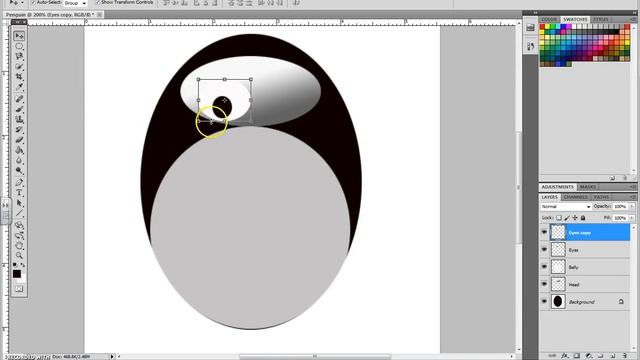Screen dimensions: 640x360
Task: Open the Opacity slider arrow
Action: pos(632,207)
